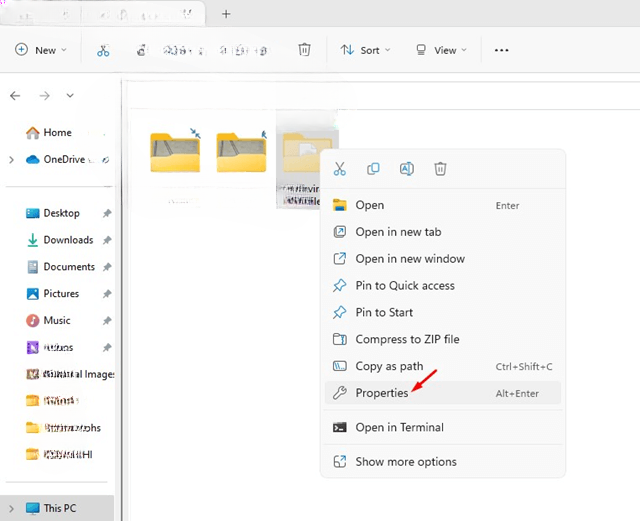Viewport: 640px width, 521px height.
Task: Click the copy-style icon in toolbar
Action: tap(141, 50)
